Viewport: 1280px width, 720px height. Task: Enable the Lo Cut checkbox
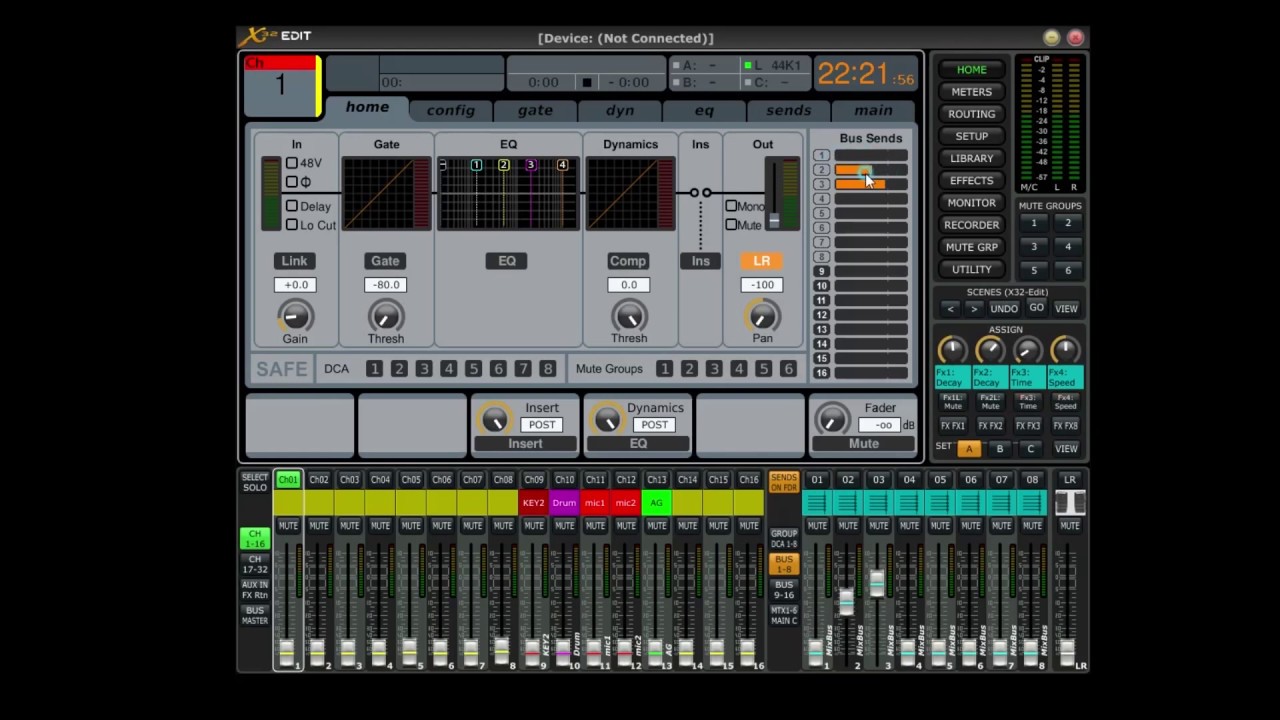coord(292,225)
